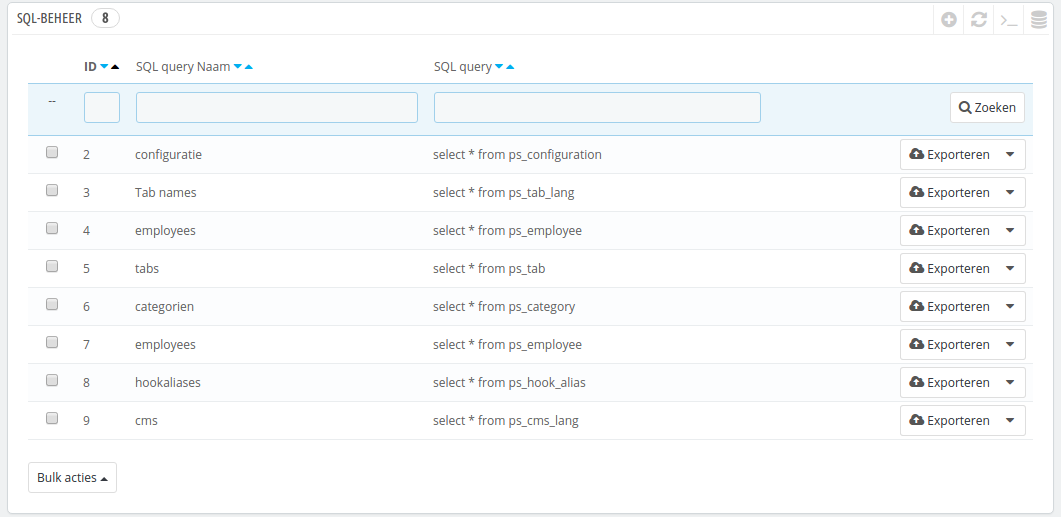The image size is (1061, 517).
Task: Export the hookaliases query
Action: coord(949,382)
